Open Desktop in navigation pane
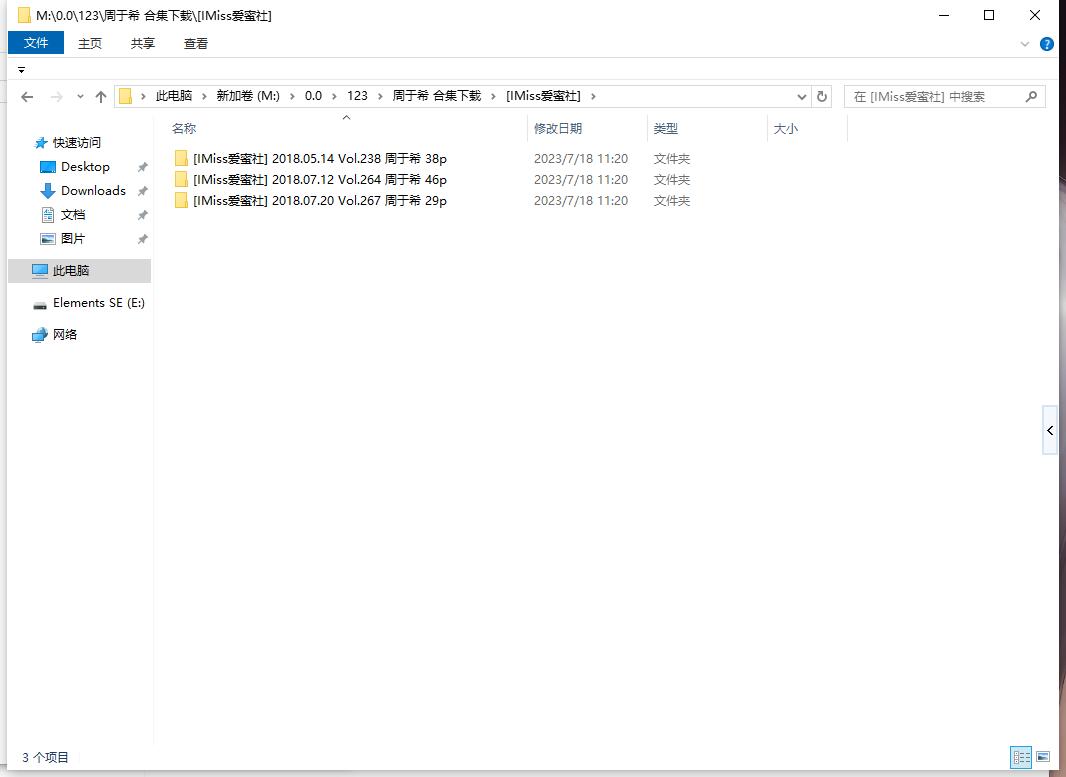Image resolution: width=1066 pixels, height=777 pixels. point(85,167)
